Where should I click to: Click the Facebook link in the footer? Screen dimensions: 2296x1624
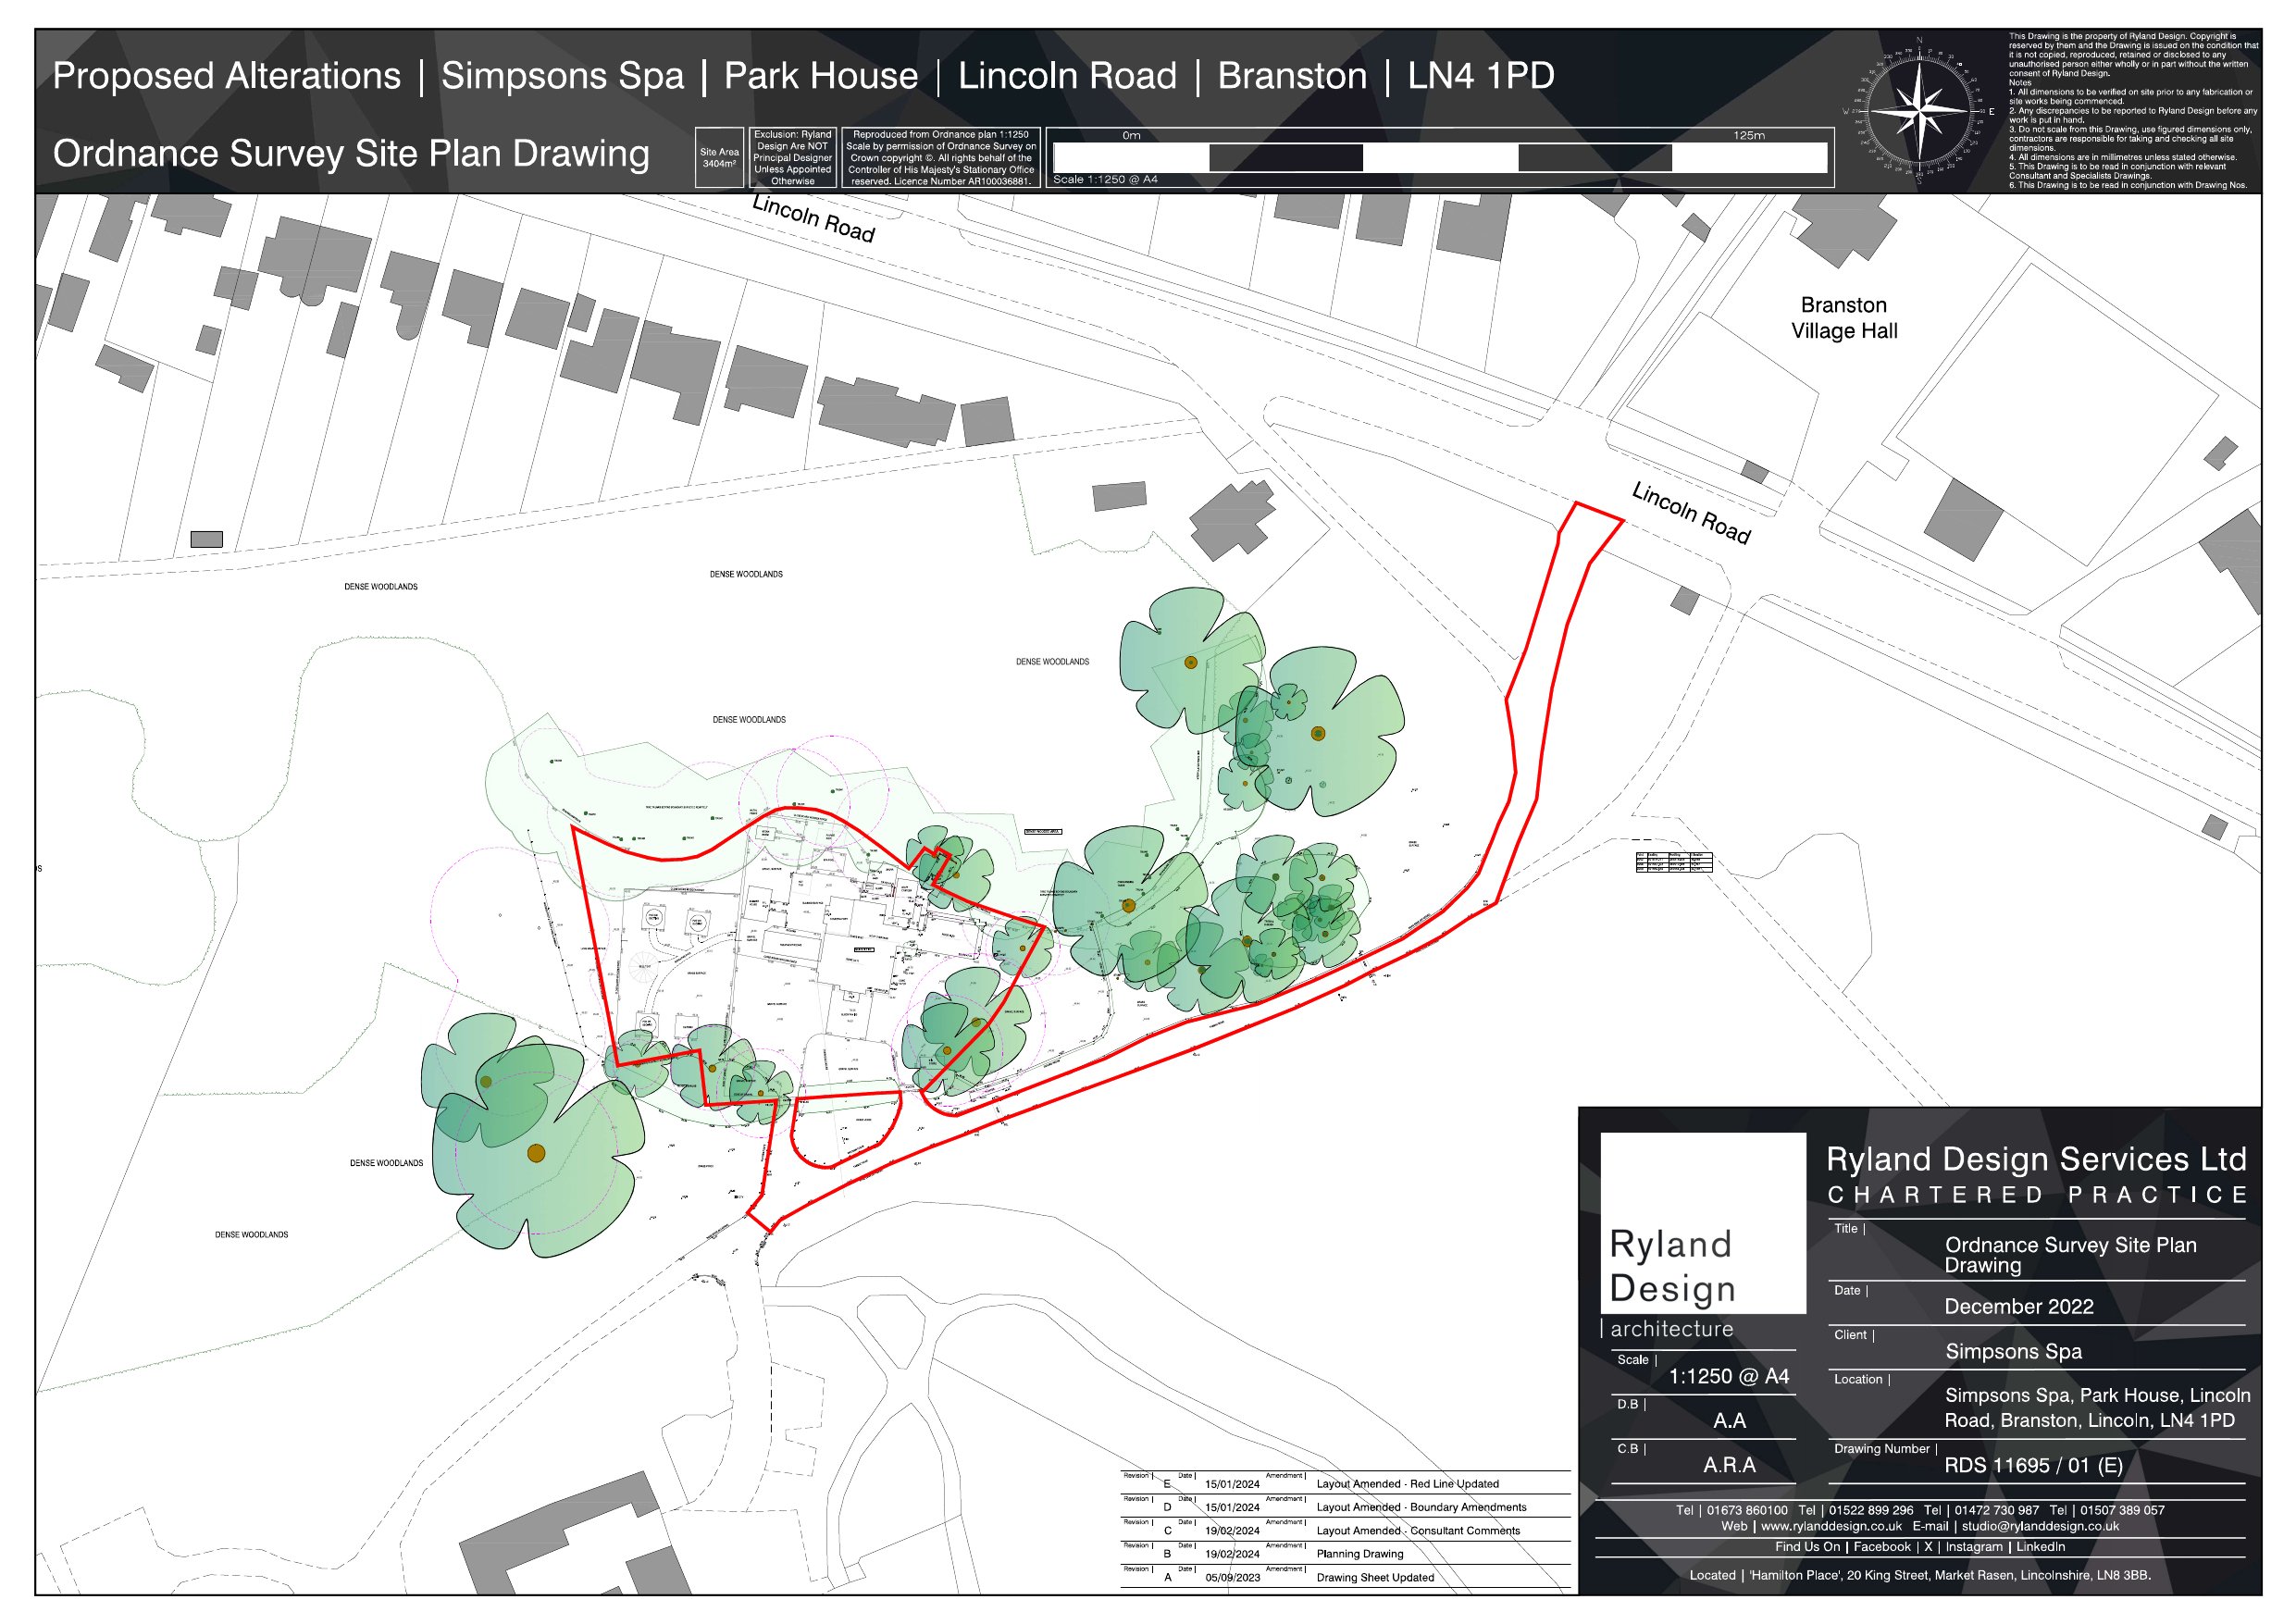pos(1881,1547)
